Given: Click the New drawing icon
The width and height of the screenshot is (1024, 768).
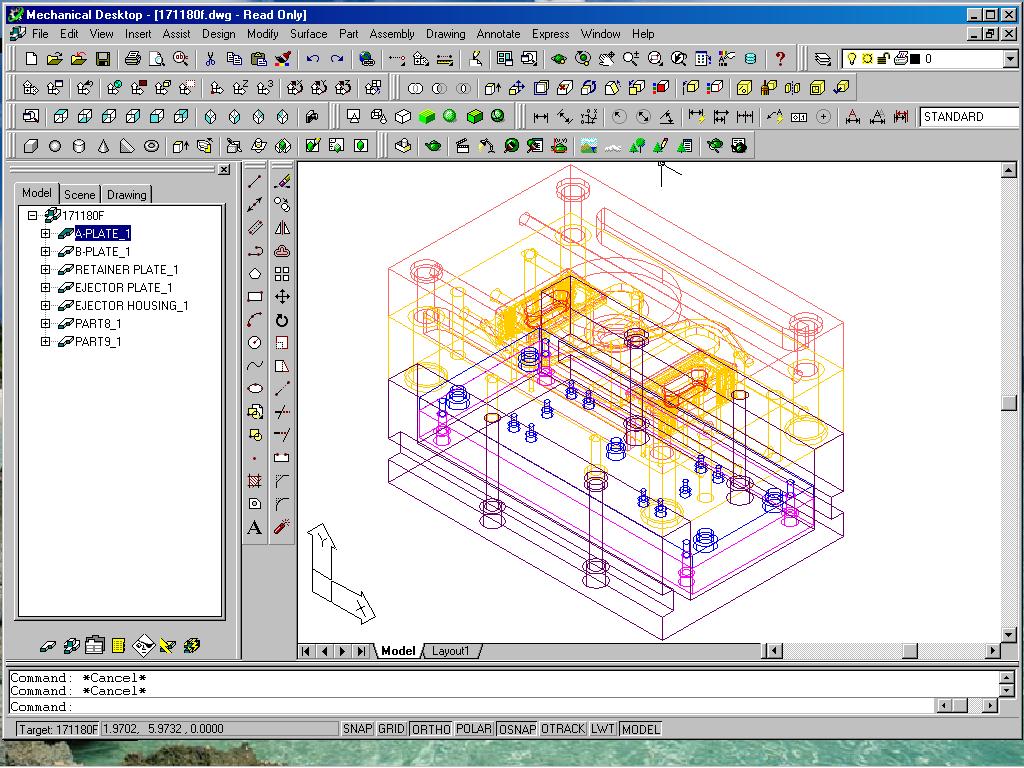Looking at the screenshot, I should pyautogui.click(x=31, y=59).
